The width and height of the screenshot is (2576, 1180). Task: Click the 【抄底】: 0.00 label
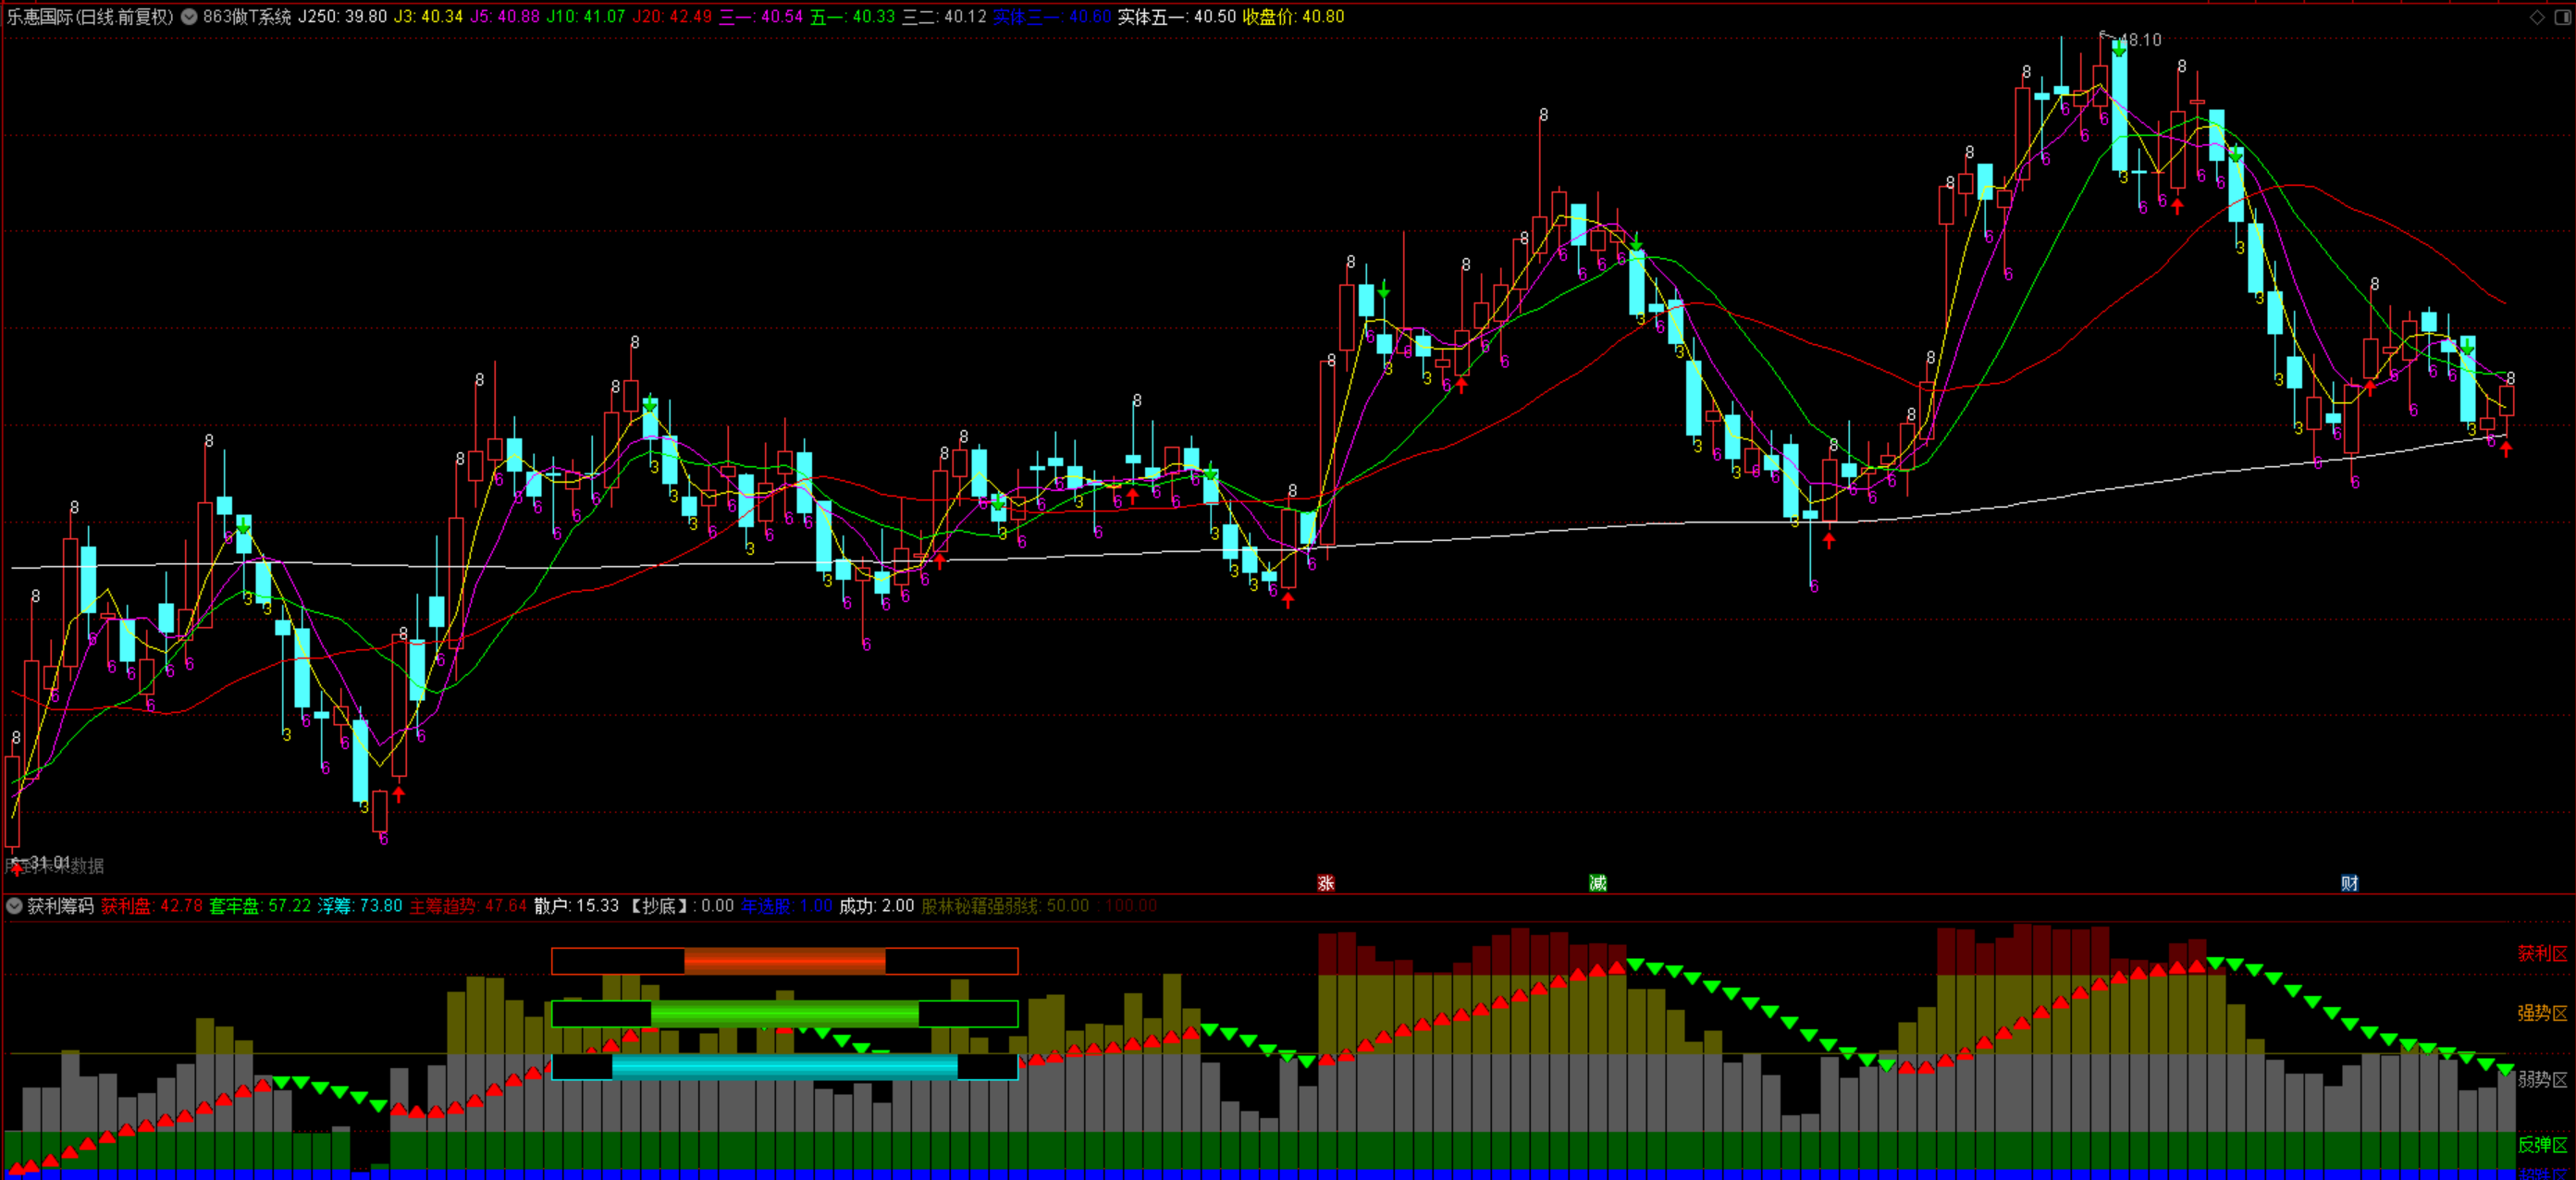coord(680,906)
